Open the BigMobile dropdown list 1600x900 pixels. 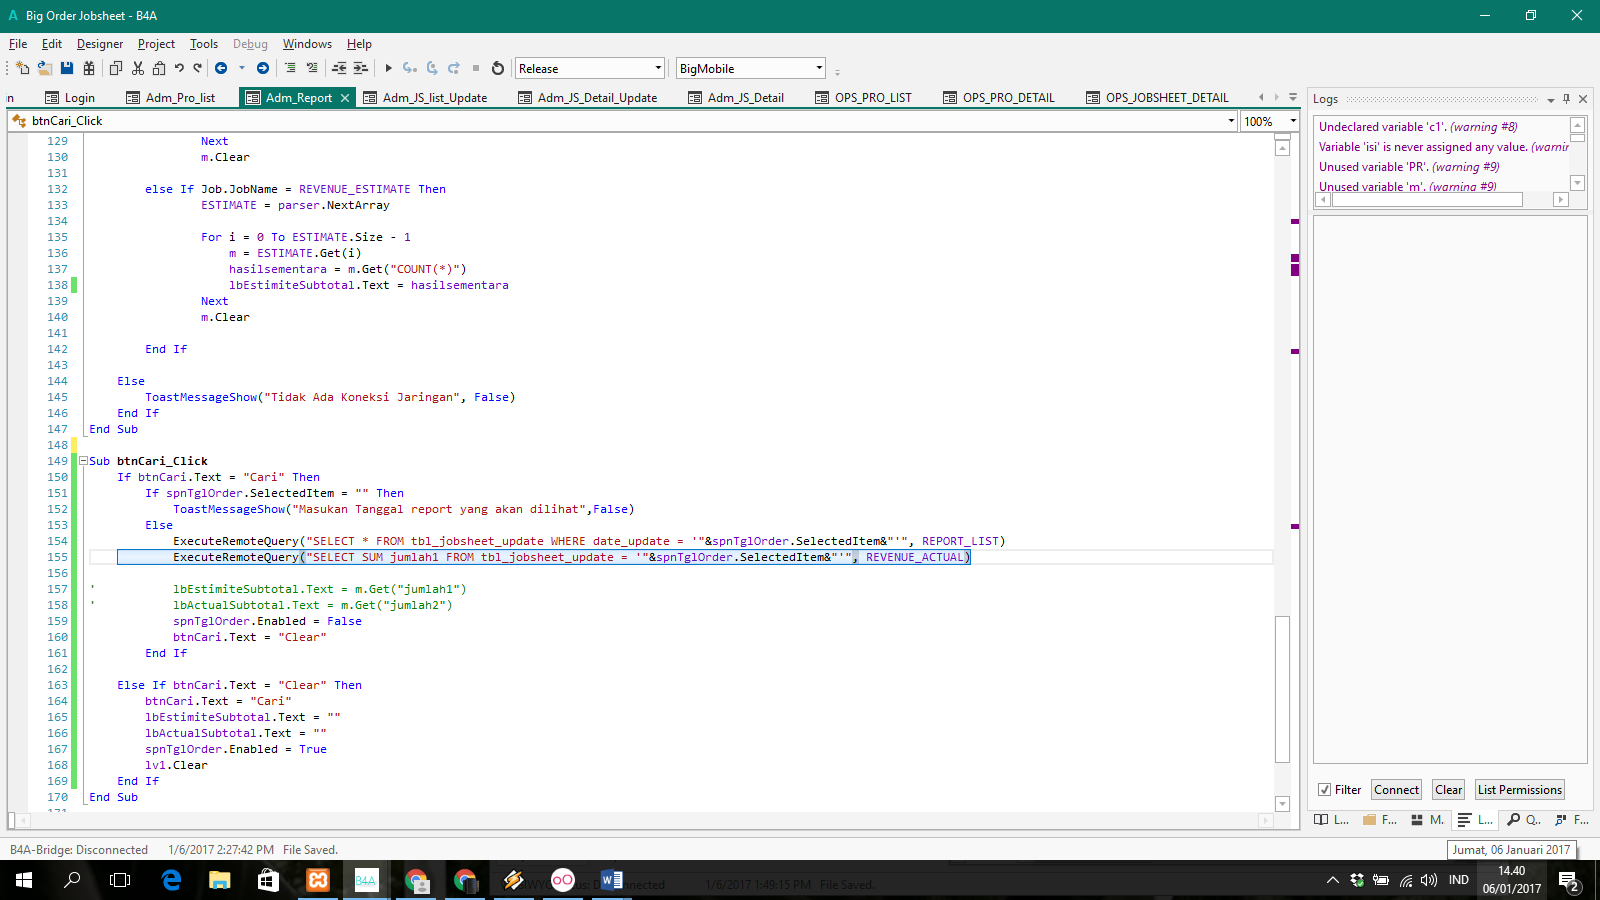750,68
